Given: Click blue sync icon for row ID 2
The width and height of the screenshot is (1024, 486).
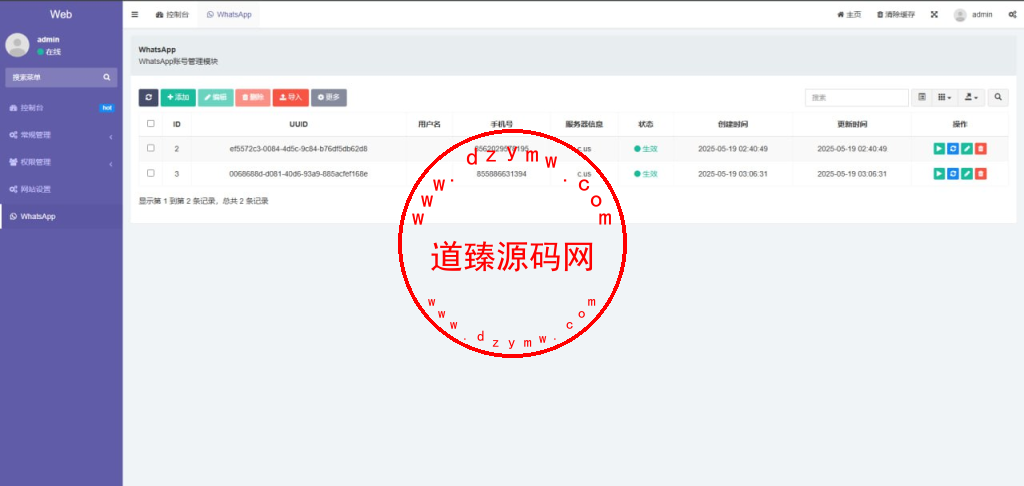Looking at the screenshot, I should (x=953, y=149).
